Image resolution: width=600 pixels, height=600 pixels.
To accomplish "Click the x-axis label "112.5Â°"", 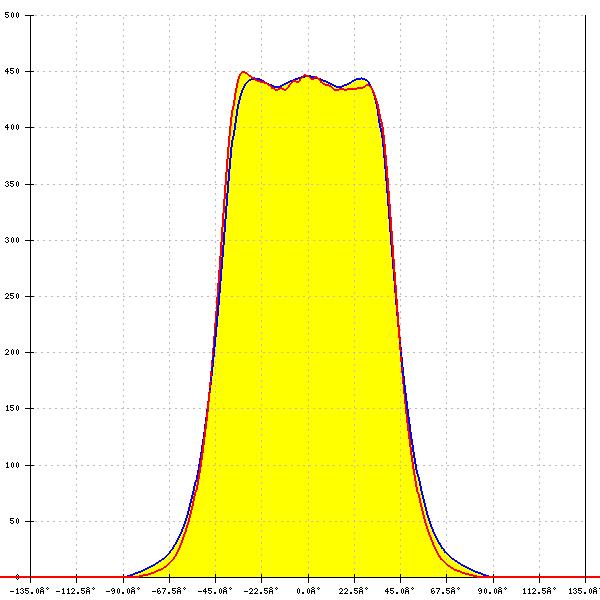I will [x=540, y=591].
